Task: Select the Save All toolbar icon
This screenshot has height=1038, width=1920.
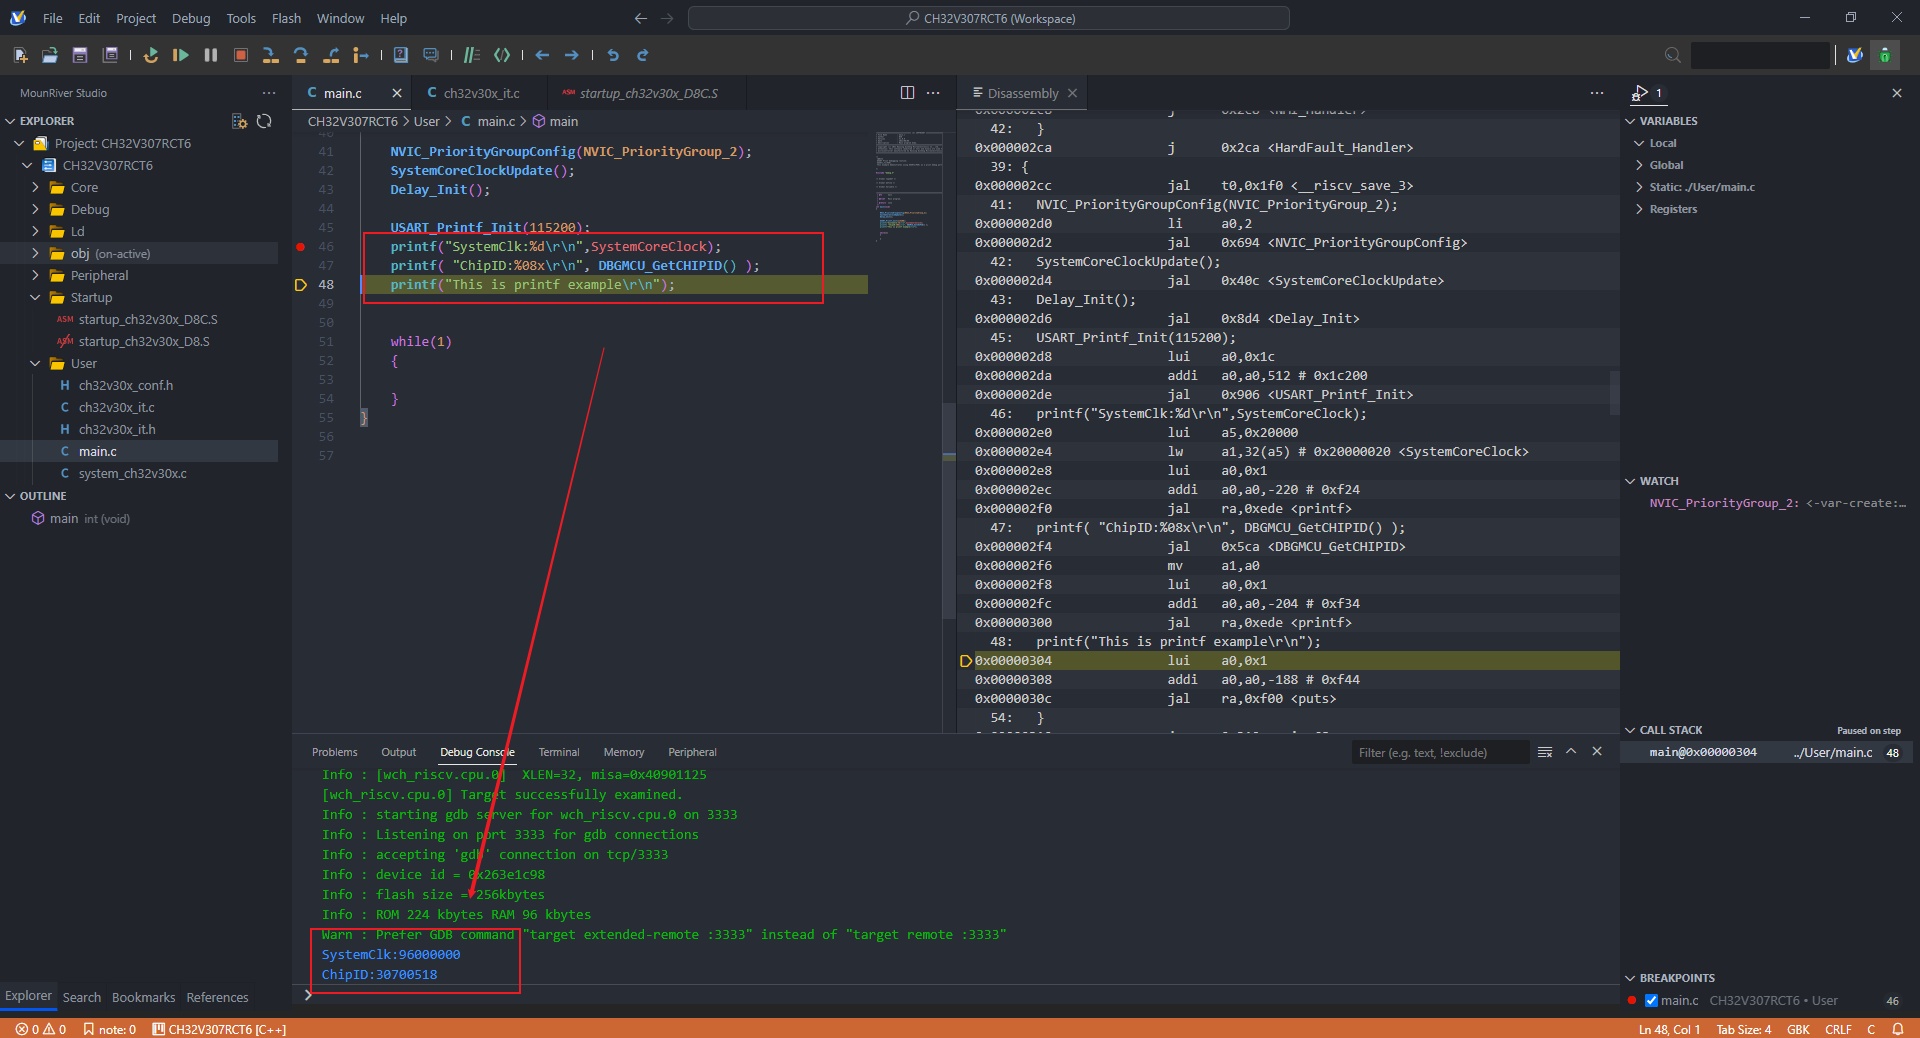Action: (110, 55)
